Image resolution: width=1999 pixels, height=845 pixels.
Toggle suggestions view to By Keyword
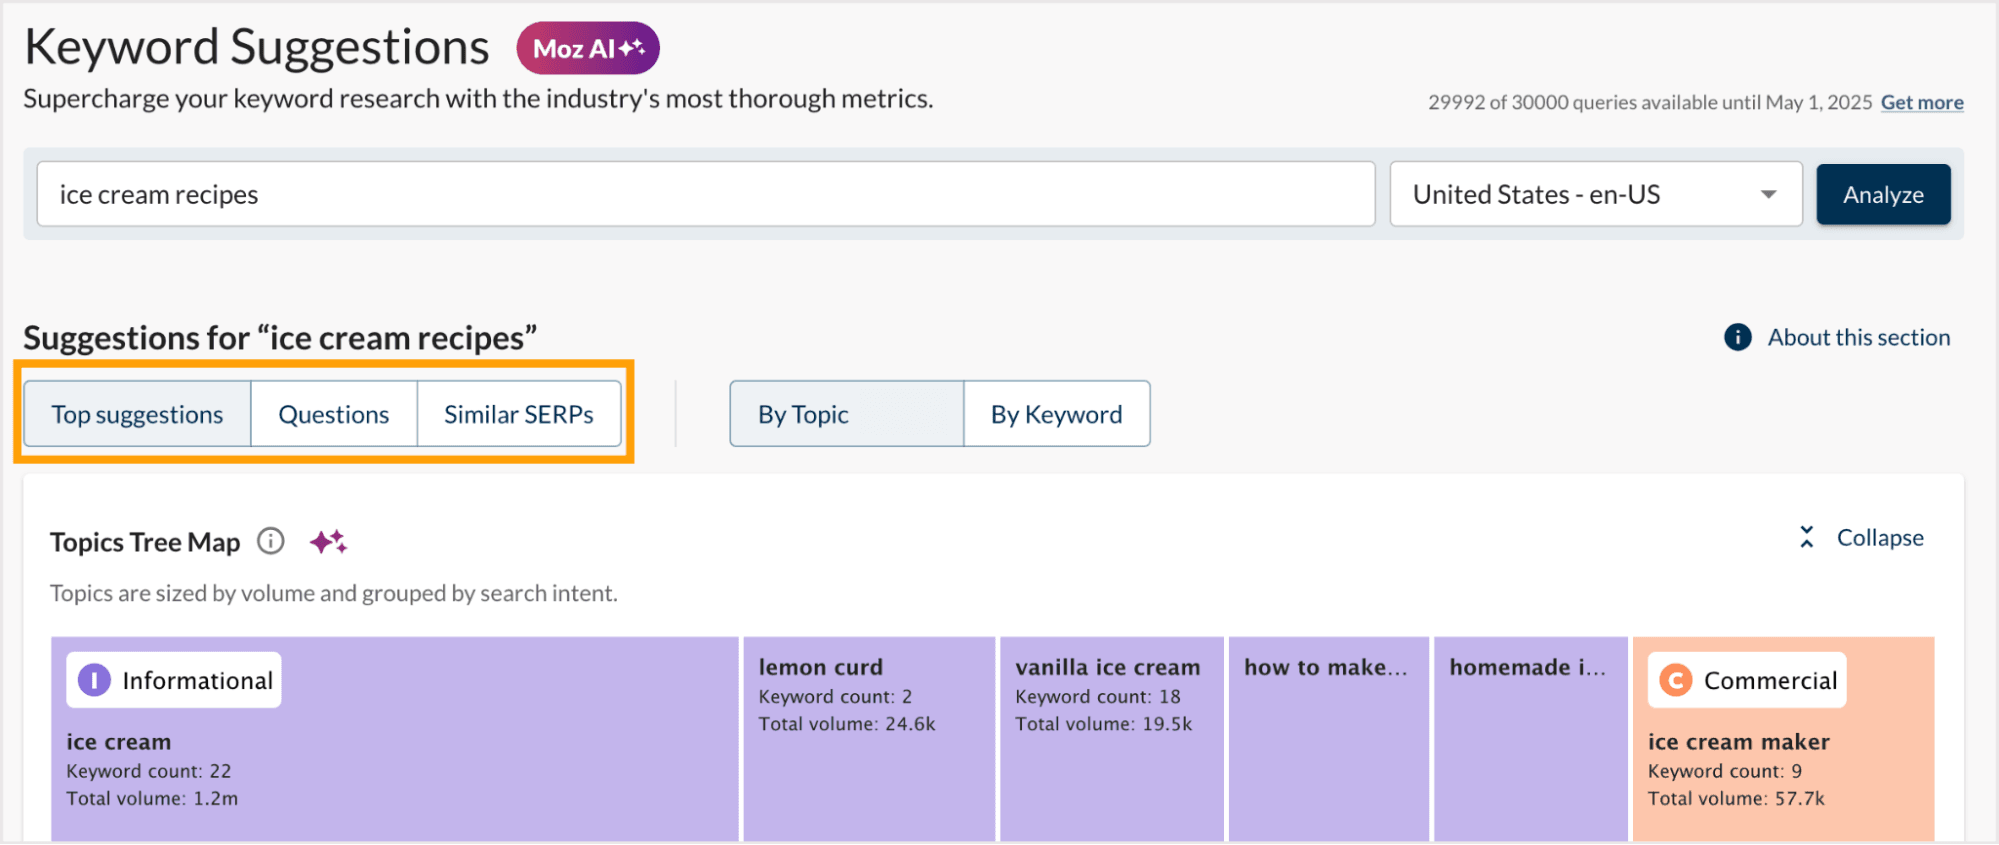click(x=1056, y=413)
